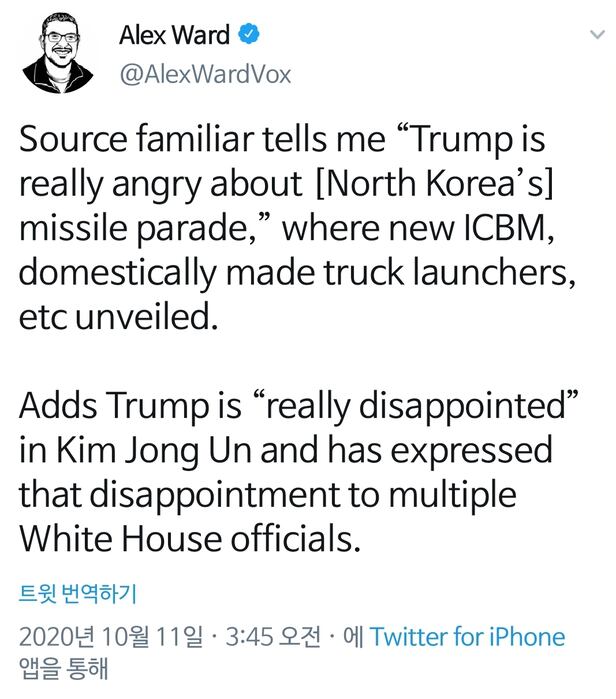Click the 2020년 10월 11일 date stamp
The width and height of the screenshot is (616, 699).
(110, 637)
